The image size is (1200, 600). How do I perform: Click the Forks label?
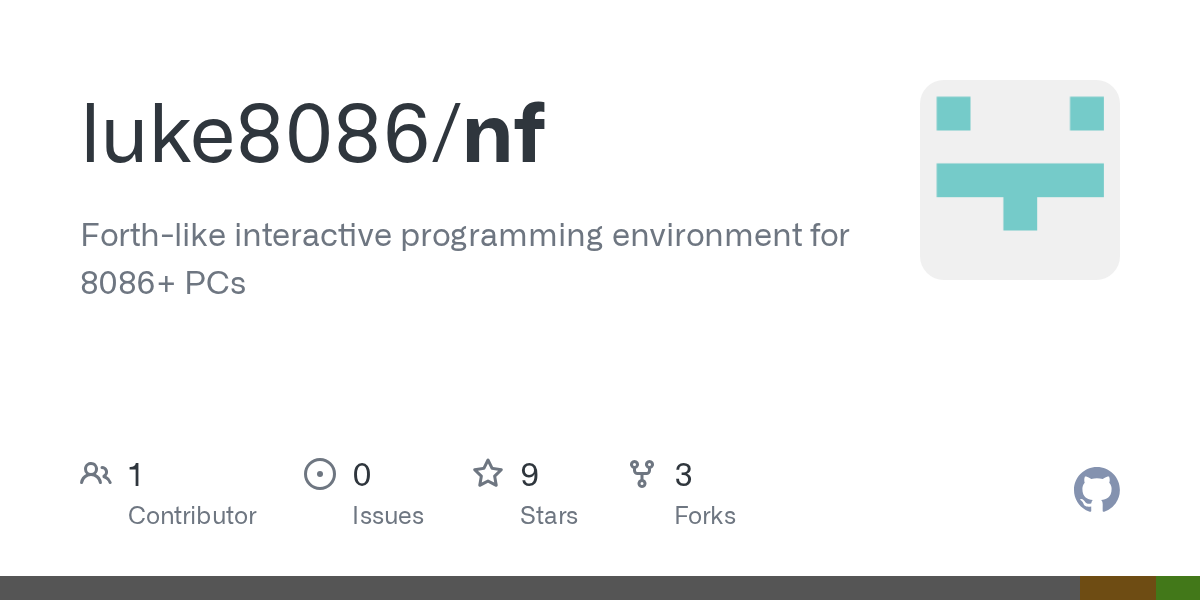(x=705, y=516)
